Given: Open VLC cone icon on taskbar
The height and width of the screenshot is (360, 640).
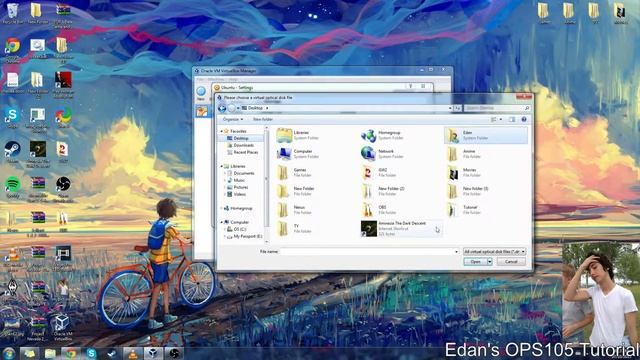Looking at the screenshot, I should [133, 353].
